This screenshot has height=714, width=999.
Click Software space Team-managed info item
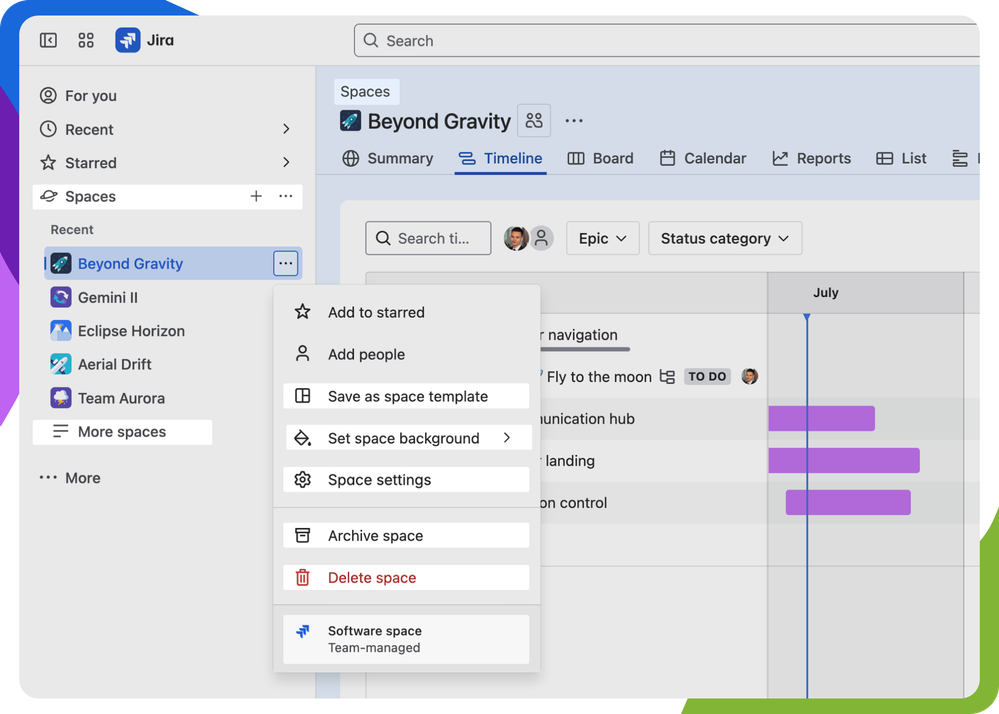(406, 639)
